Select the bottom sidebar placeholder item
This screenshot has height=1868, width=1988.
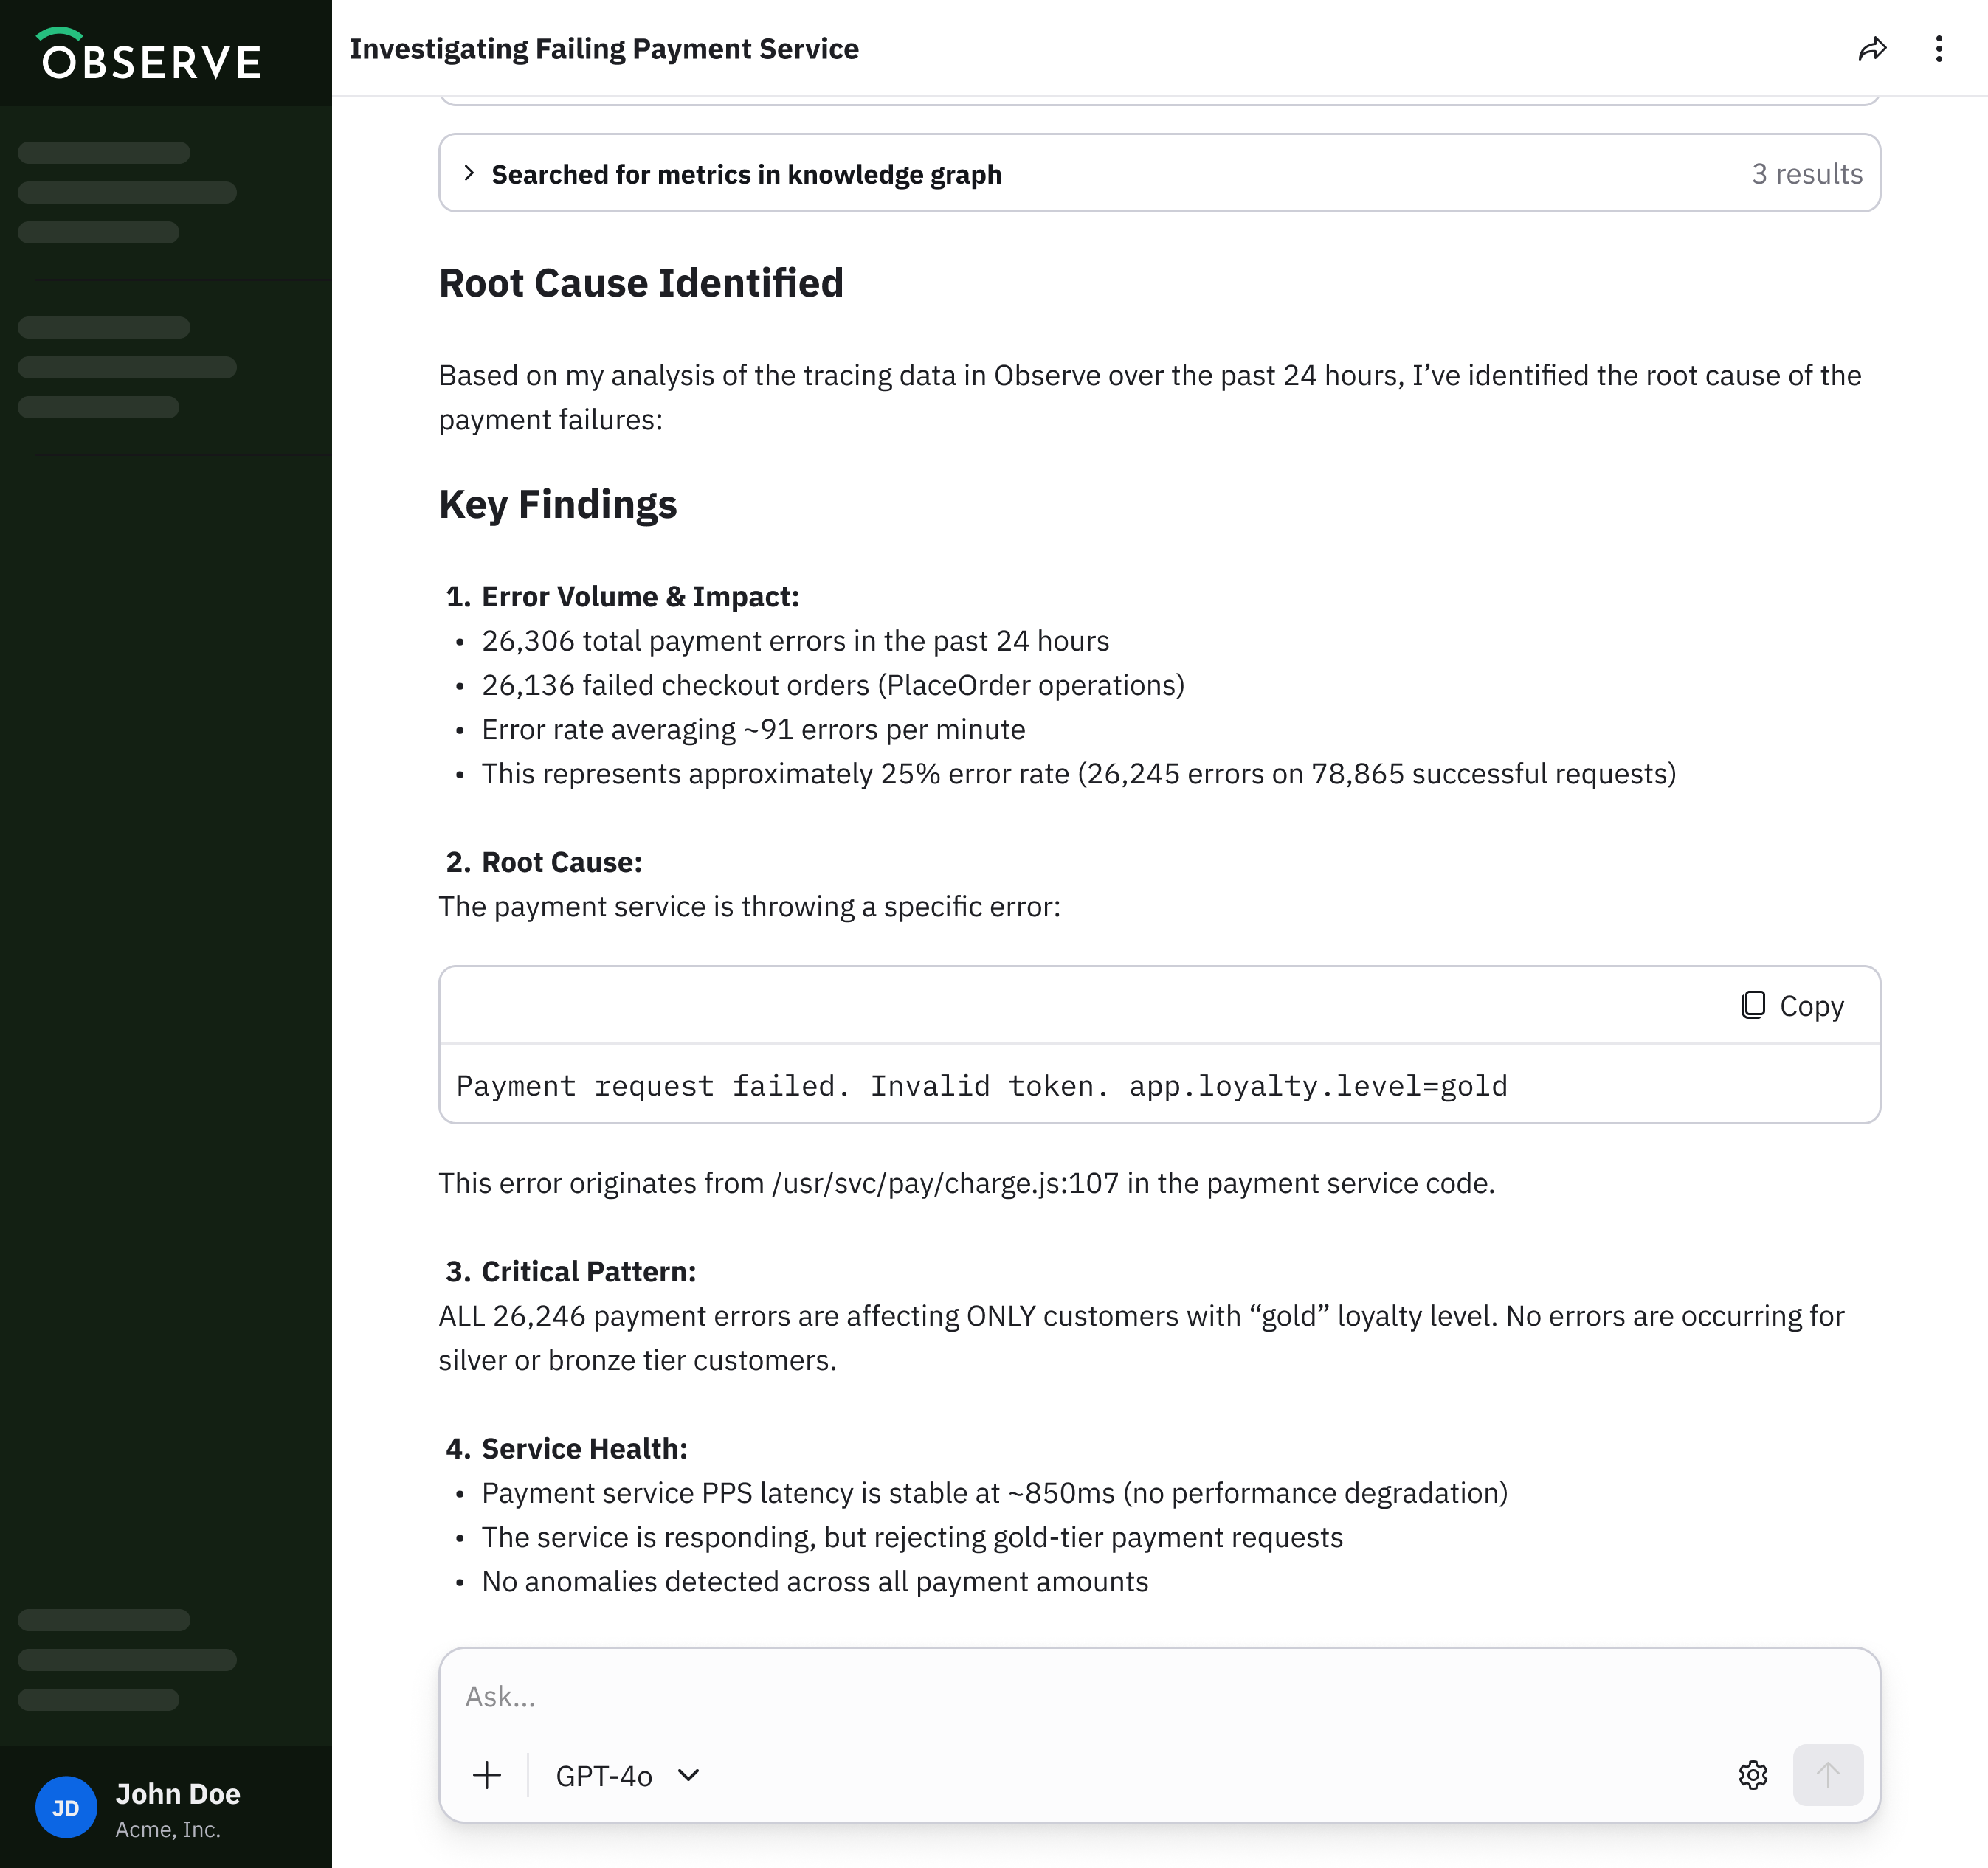(98, 1700)
